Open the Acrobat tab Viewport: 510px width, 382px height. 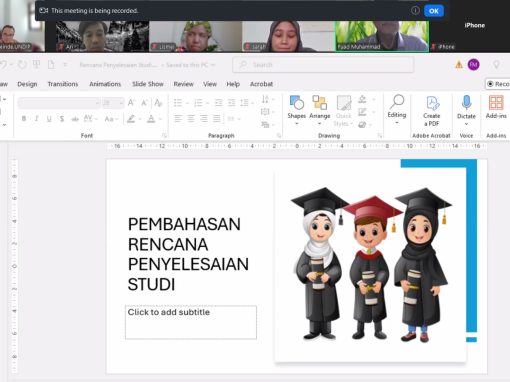(x=261, y=84)
